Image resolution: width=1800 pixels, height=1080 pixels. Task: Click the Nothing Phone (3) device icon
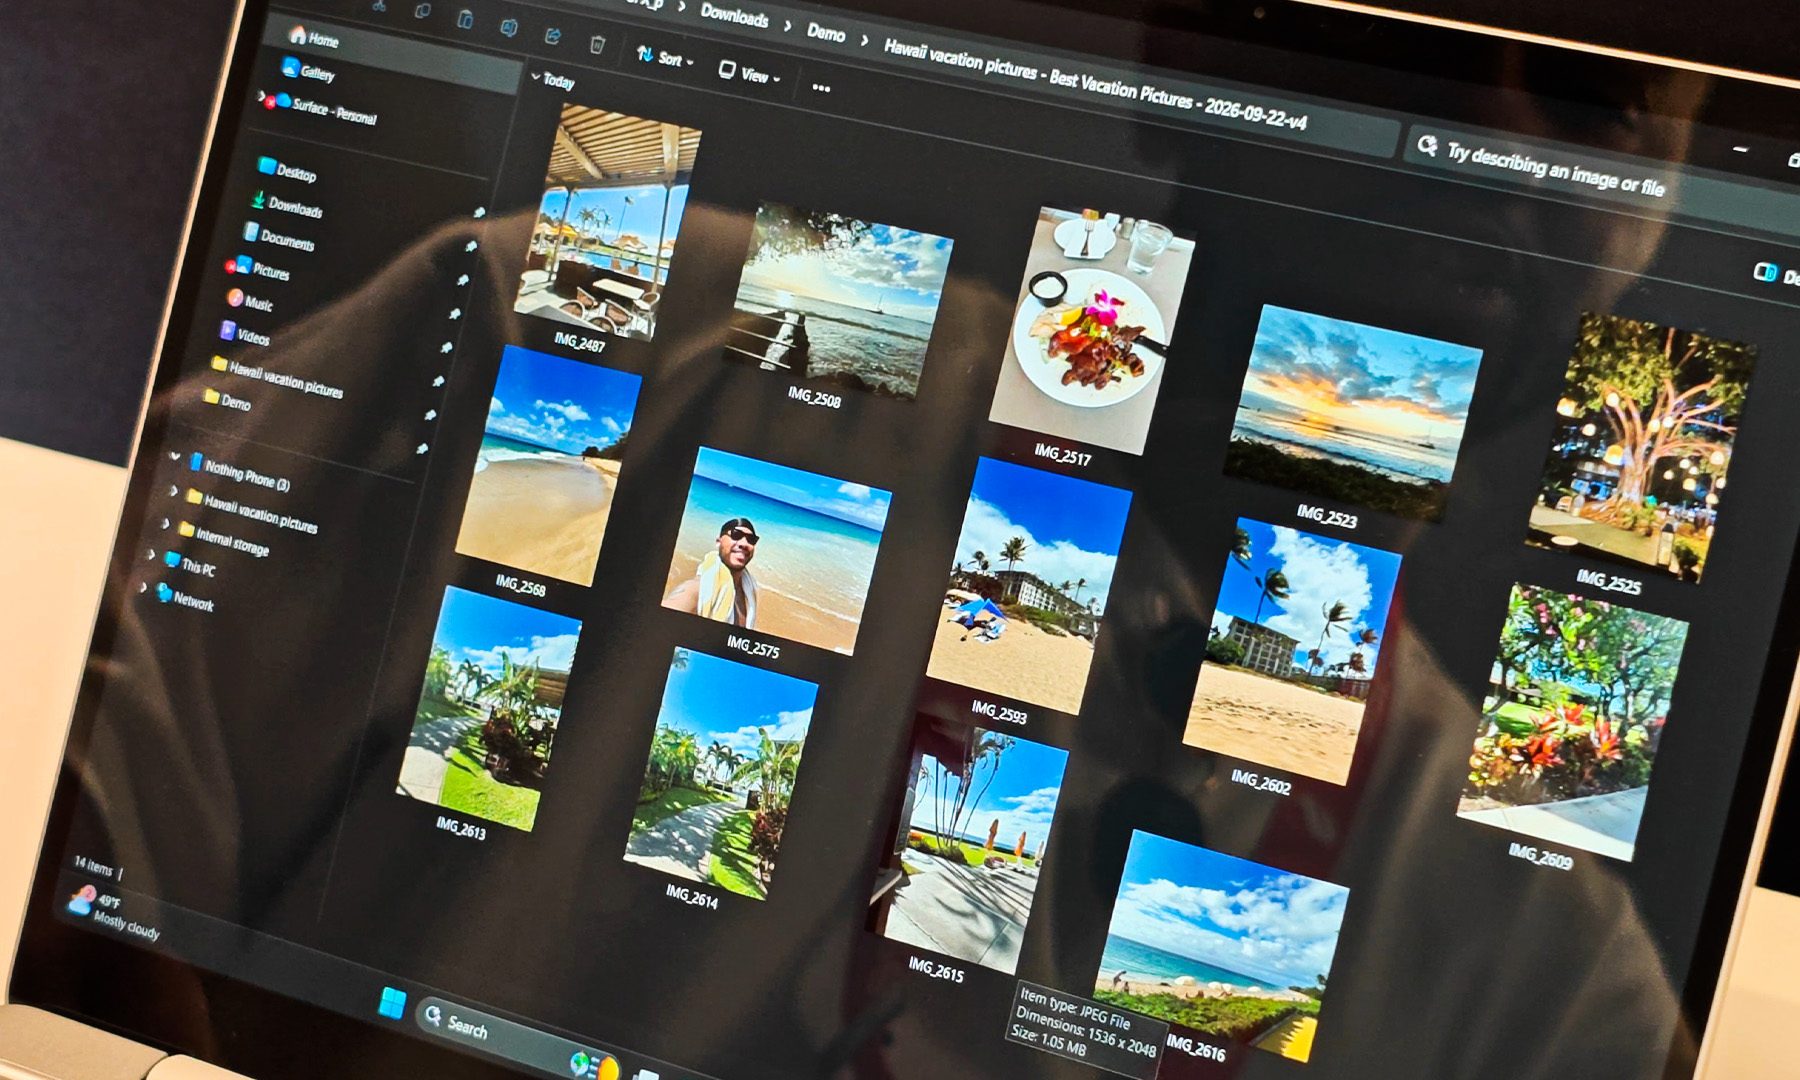(x=196, y=462)
